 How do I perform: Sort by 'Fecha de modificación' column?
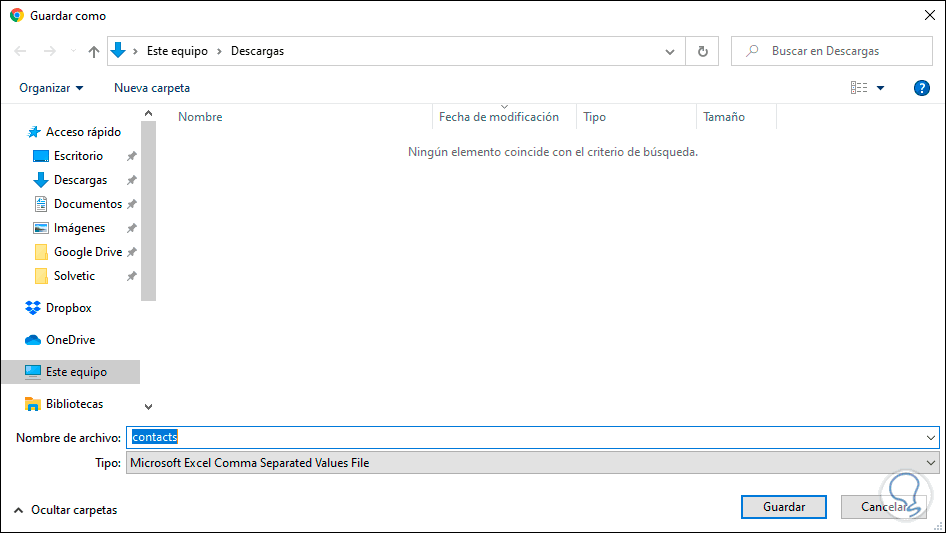[x=499, y=117]
